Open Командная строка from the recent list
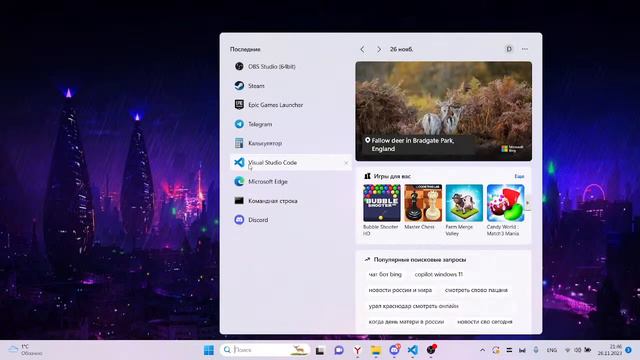The image size is (640, 360). click(291, 201)
